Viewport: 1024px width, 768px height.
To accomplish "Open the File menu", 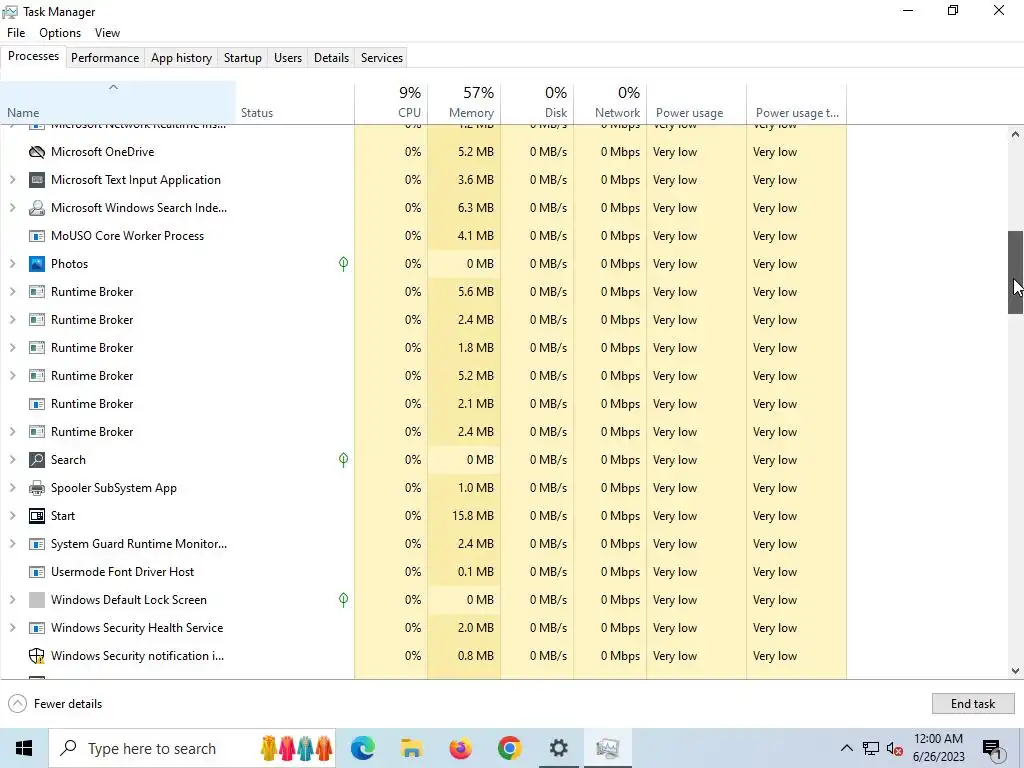I will click(16, 33).
